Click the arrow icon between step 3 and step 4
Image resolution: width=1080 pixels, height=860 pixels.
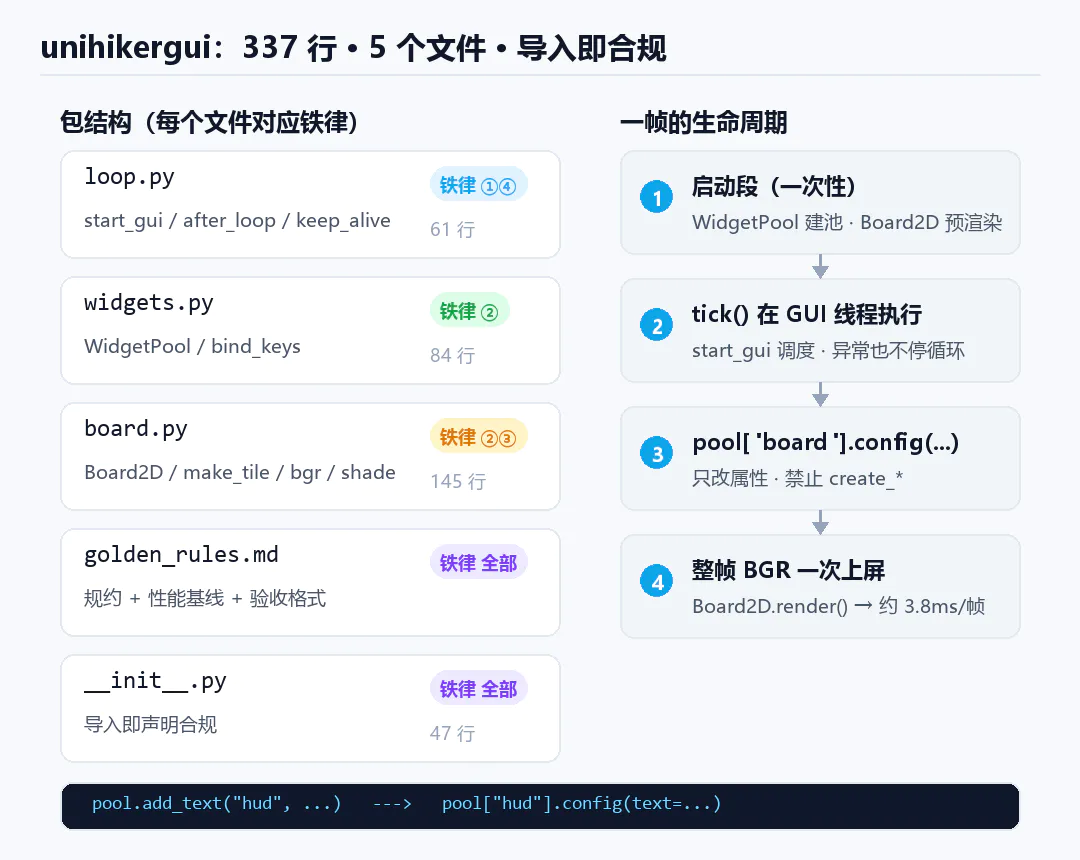coord(820,523)
